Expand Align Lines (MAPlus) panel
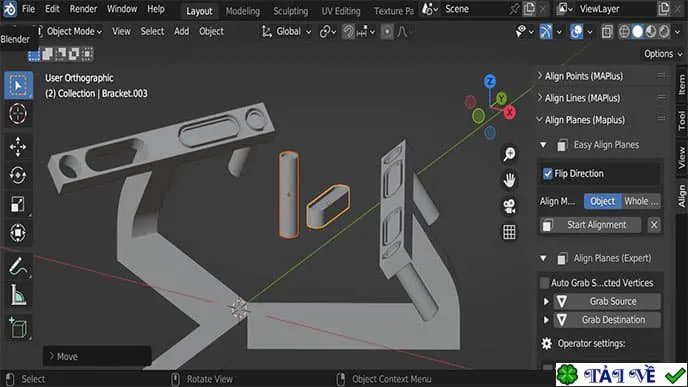 [x=582, y=98]
